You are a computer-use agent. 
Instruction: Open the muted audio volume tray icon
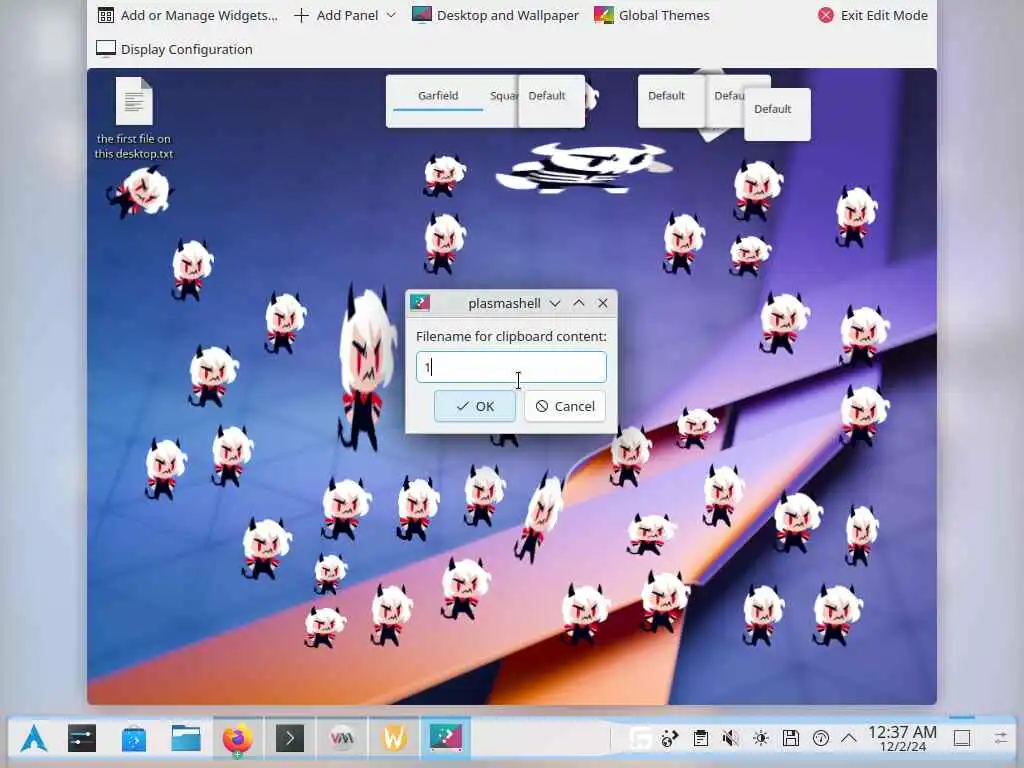(730, 739)
